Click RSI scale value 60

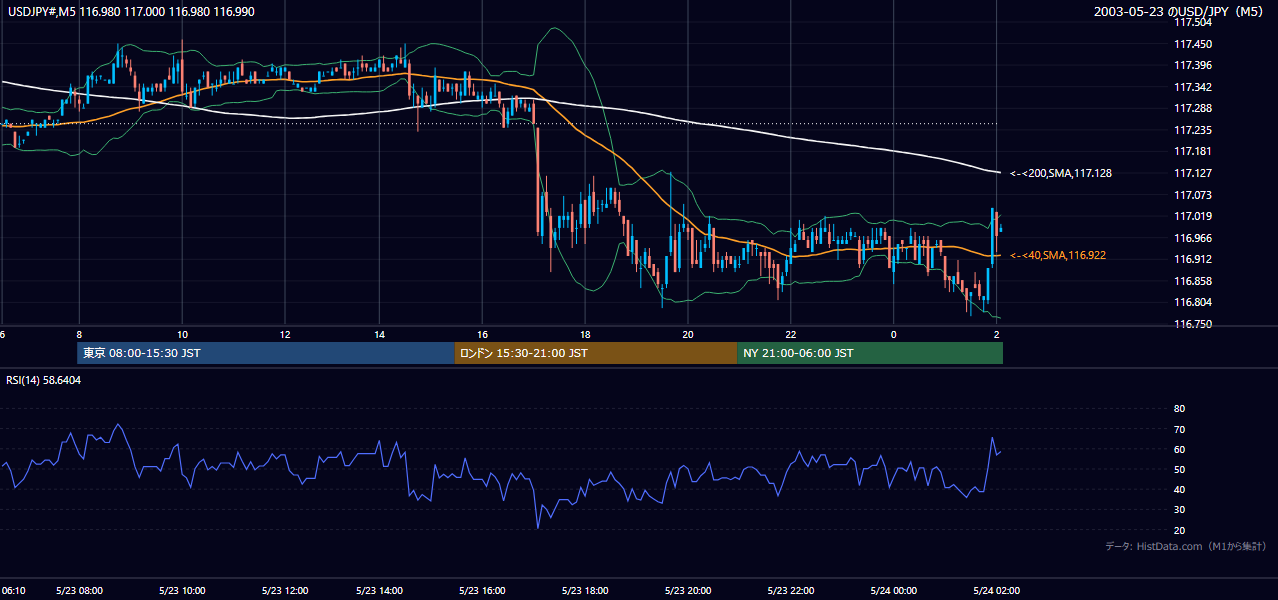coord(1179,449)
